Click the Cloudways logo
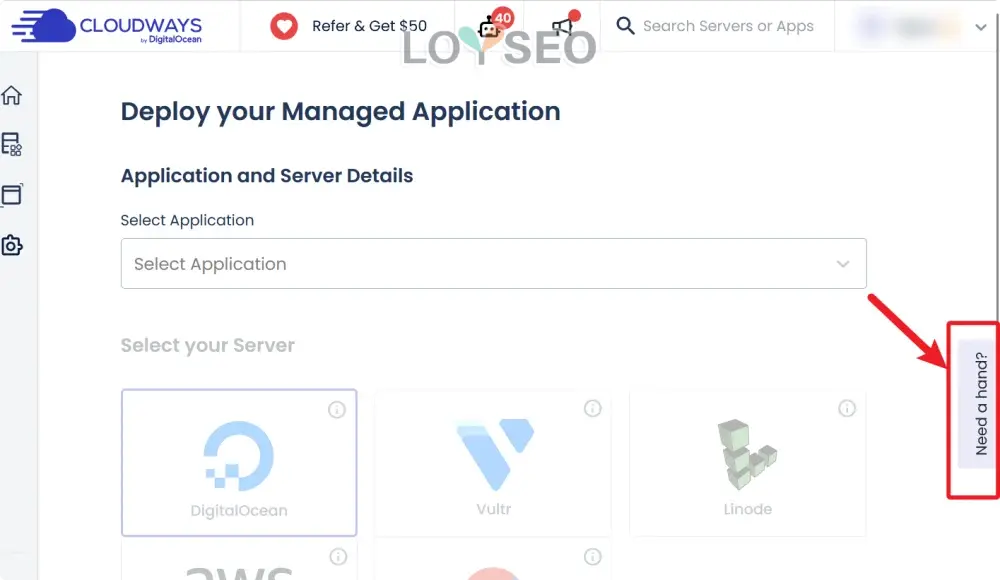 coord(107,26)
